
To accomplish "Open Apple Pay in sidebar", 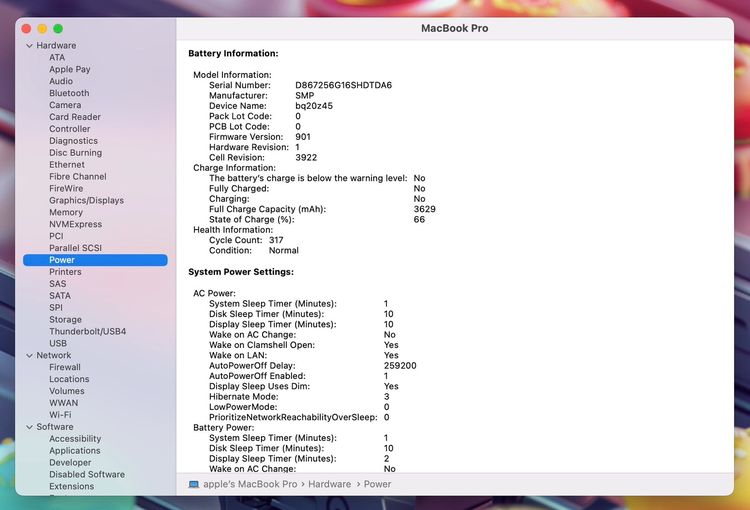I will coord(70,69).
